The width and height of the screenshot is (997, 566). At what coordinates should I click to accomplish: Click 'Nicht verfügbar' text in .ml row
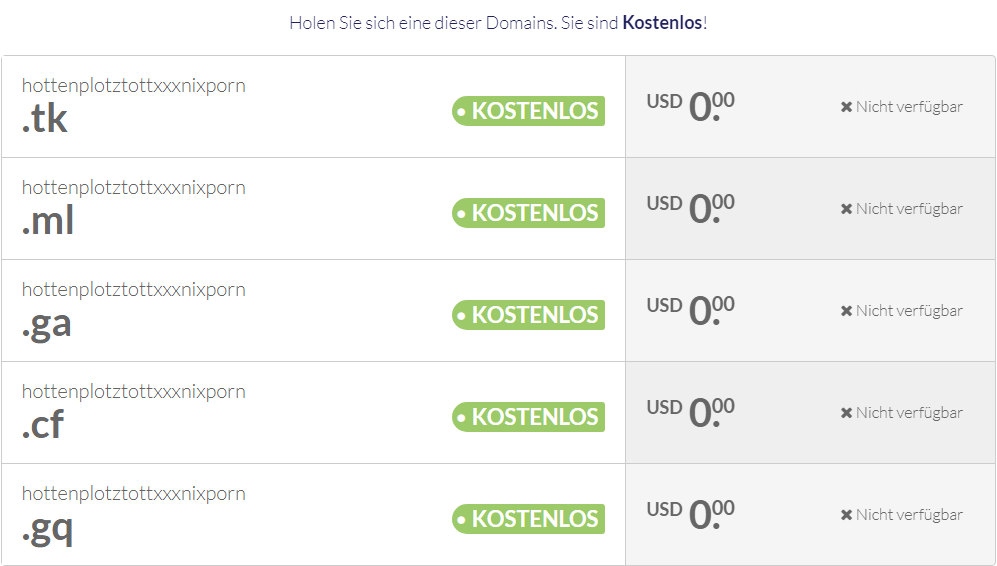(x=909, y=209)
